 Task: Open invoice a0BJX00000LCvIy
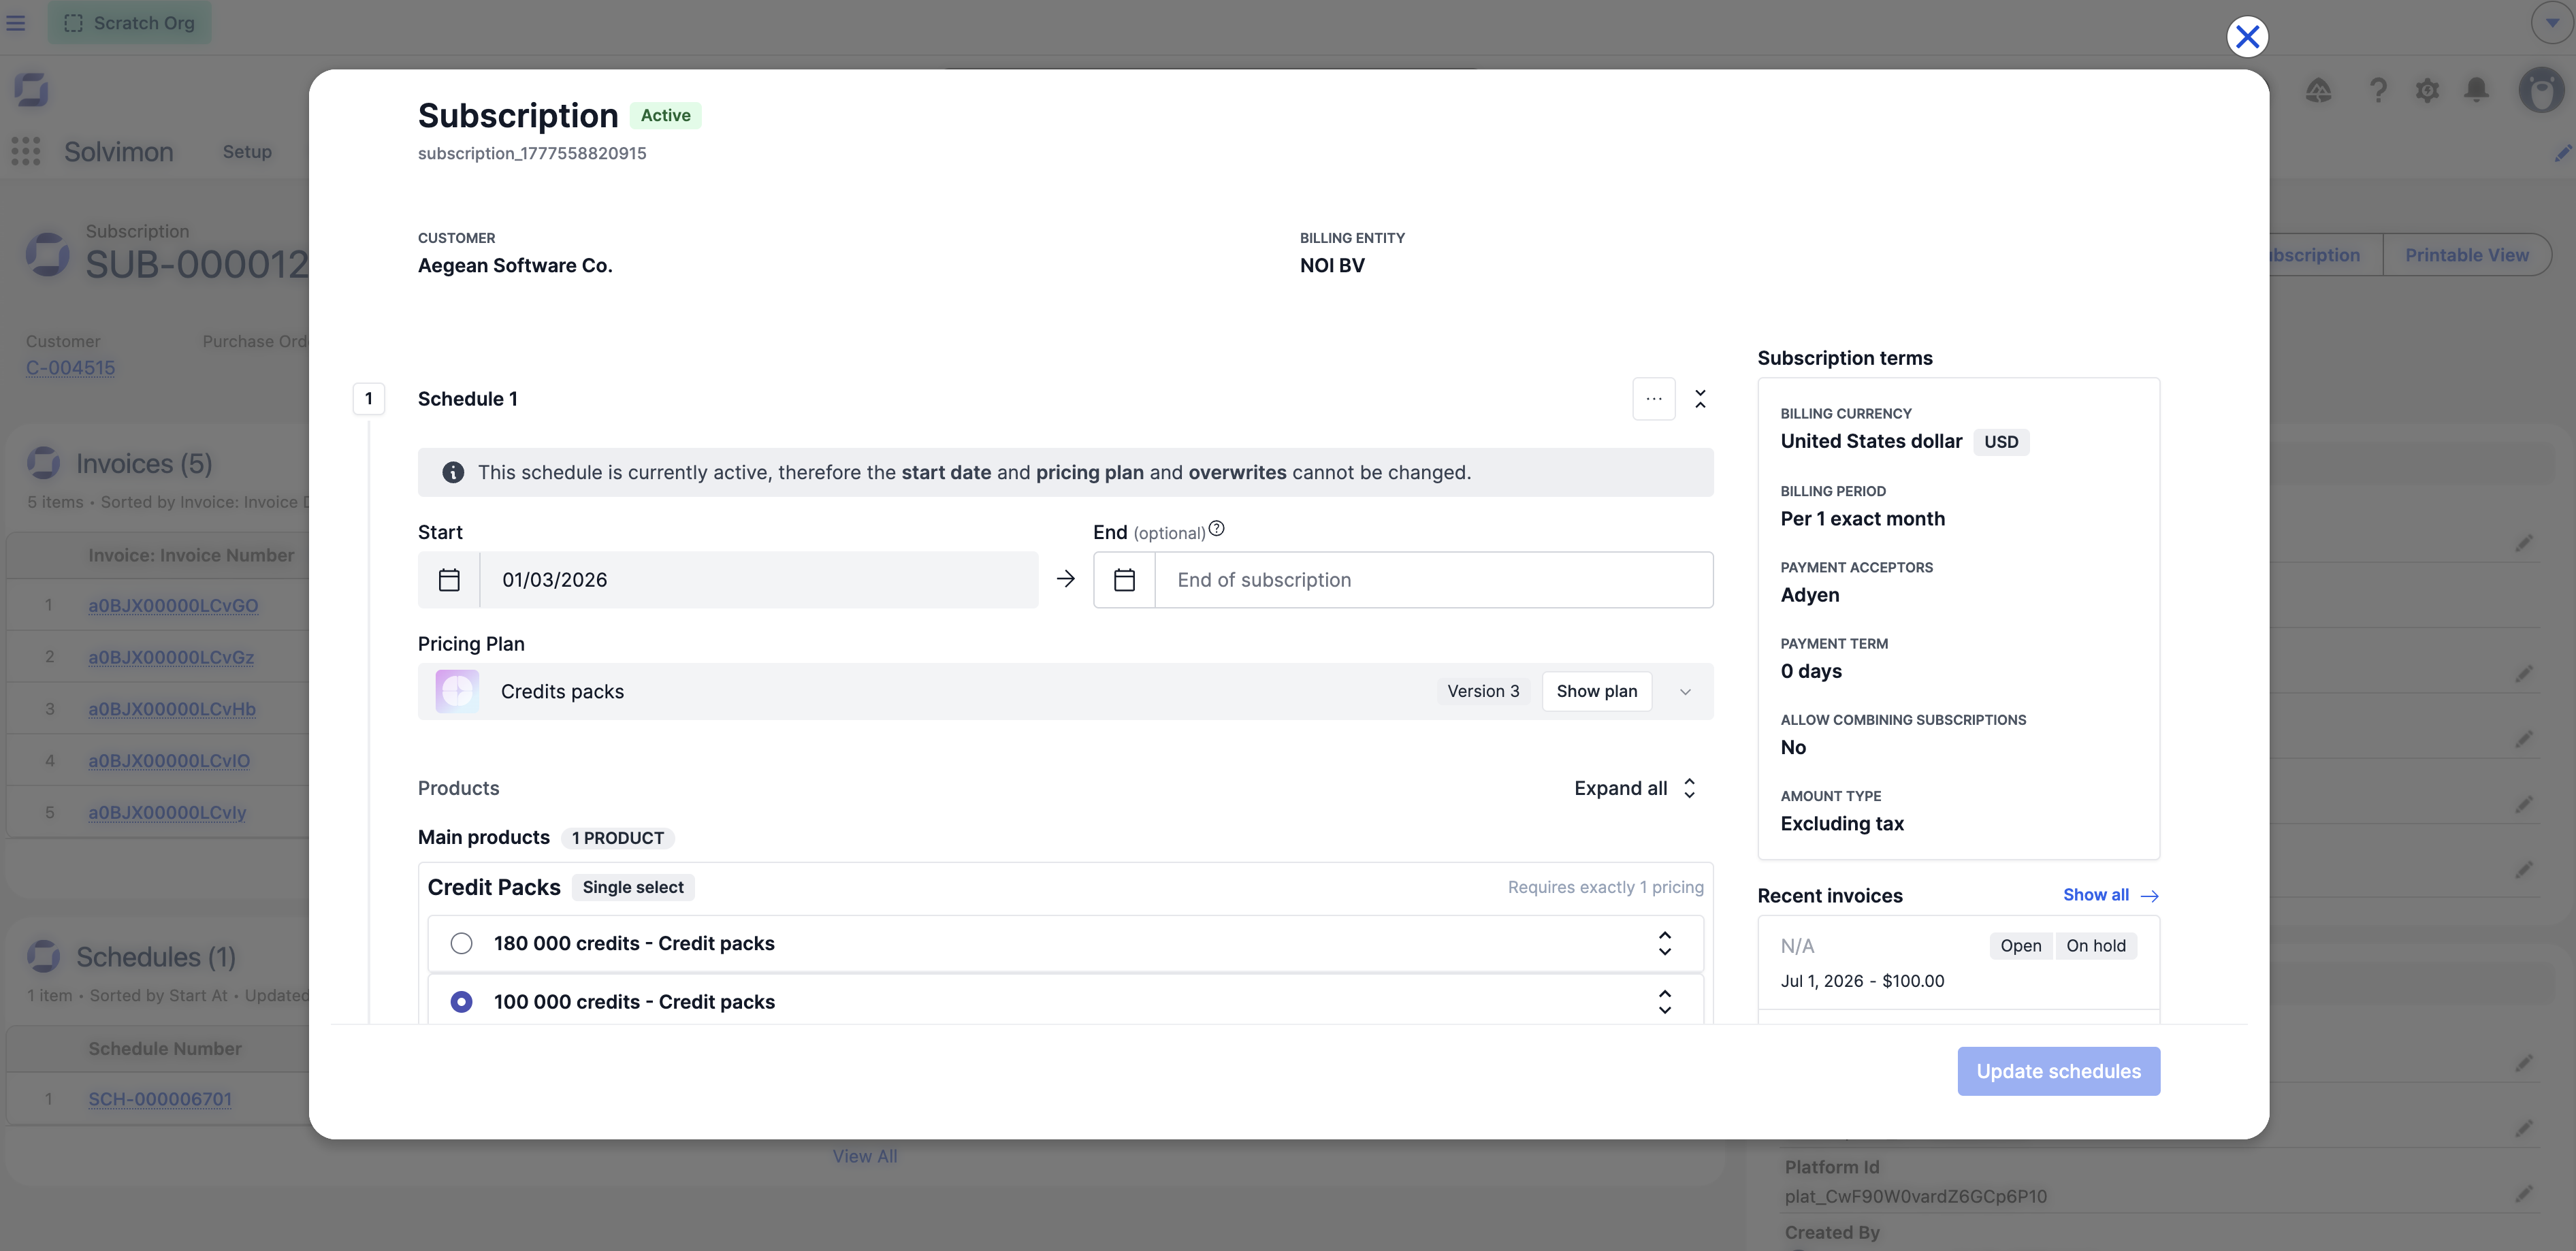coord(167,813)
